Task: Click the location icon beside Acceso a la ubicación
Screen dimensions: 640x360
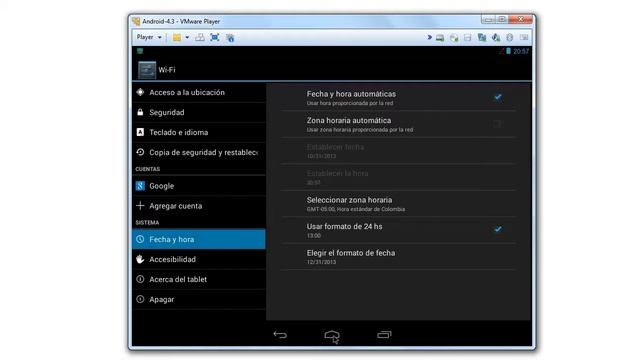Action: [x=140, y=92]
